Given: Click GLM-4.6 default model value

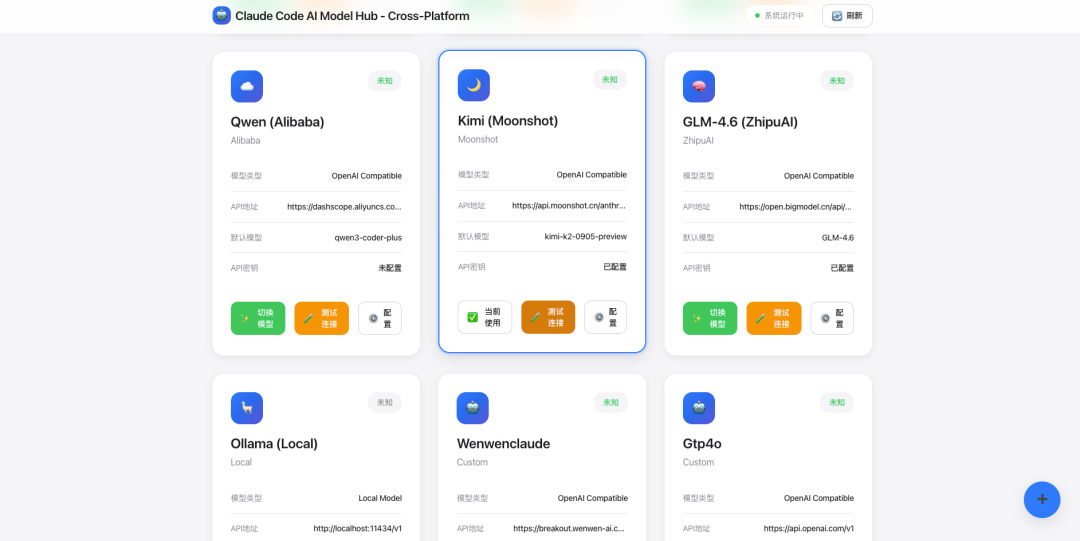Looking at the screenshot, I should coord(838,238).
